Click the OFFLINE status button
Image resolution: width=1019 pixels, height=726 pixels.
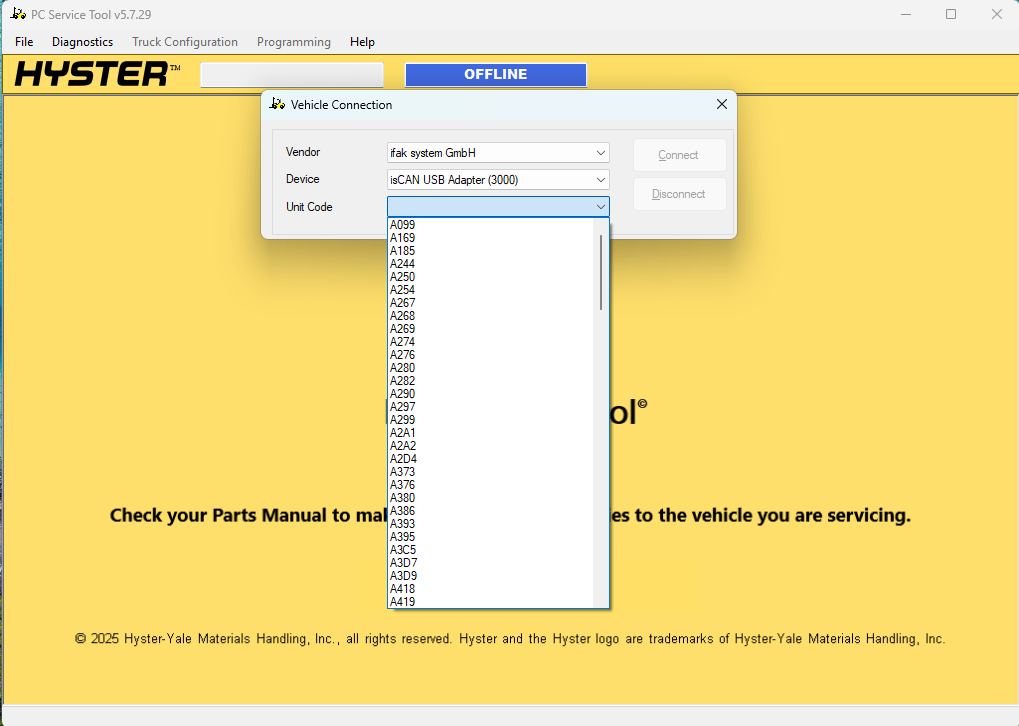pos(495,73)
